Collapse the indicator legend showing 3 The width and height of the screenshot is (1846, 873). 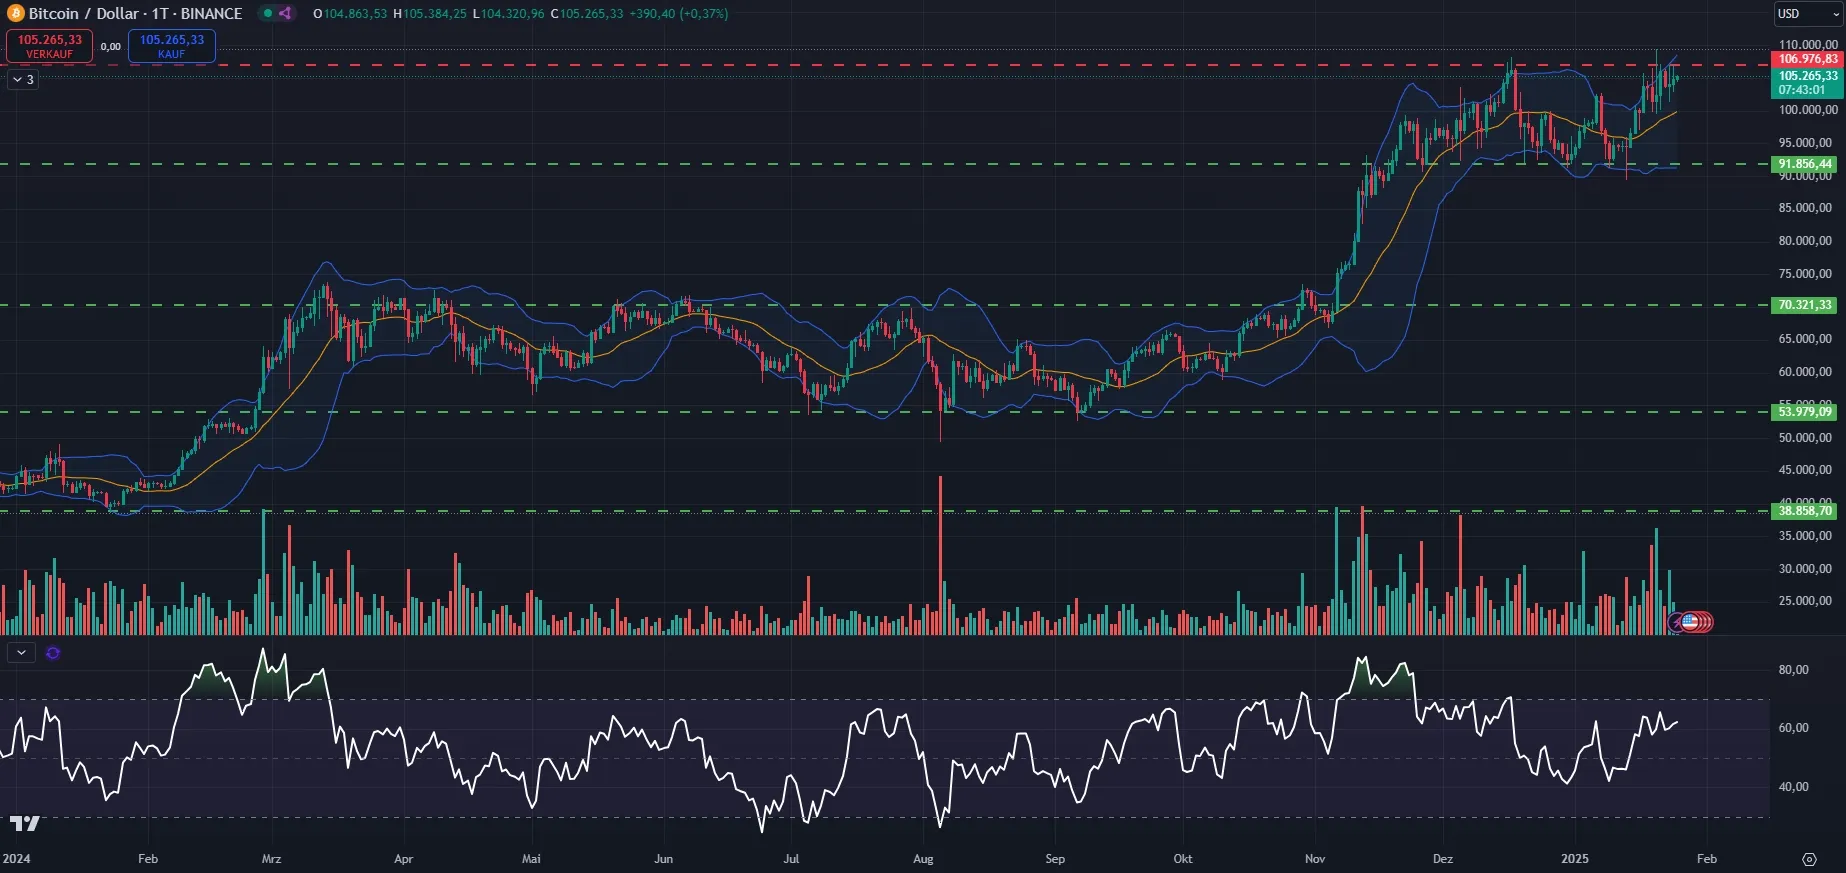[23, 79]
